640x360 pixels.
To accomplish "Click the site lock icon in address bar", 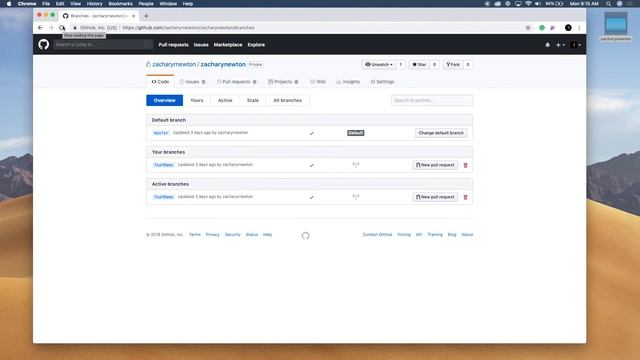I will tap(75, 28).
